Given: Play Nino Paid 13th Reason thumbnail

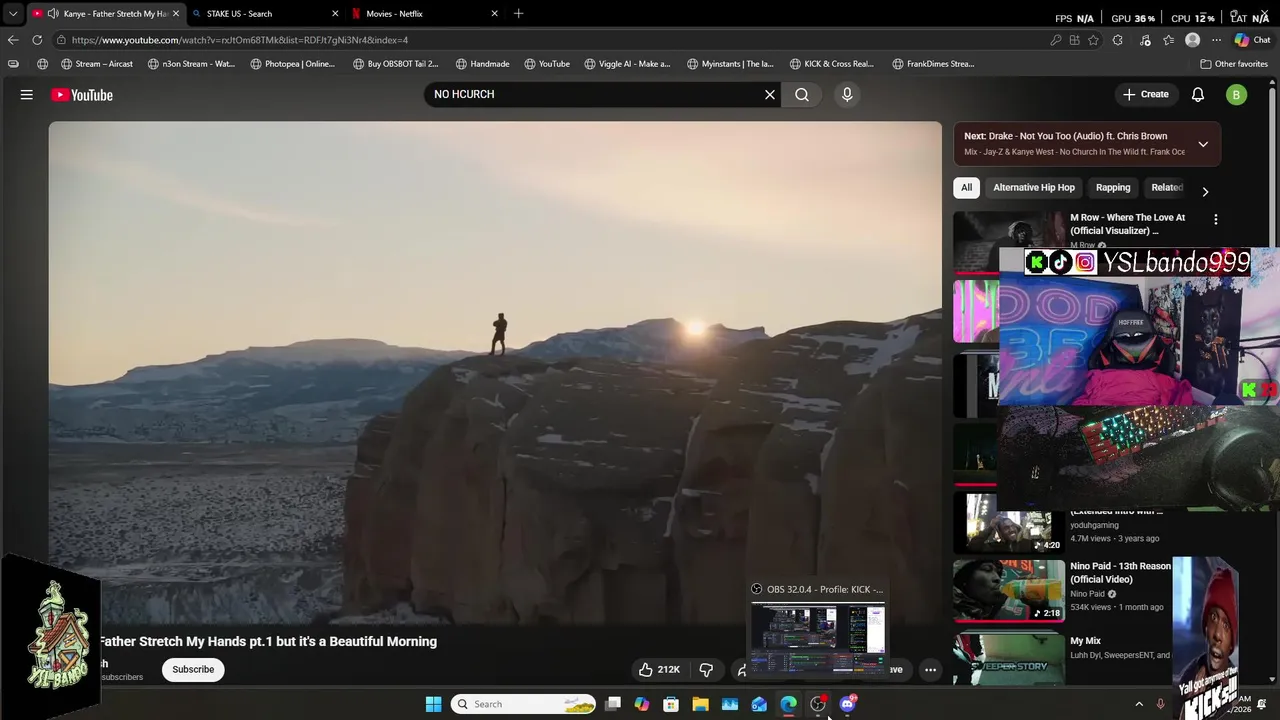Looking at the screenshot, I should [x=1009, y=590].
